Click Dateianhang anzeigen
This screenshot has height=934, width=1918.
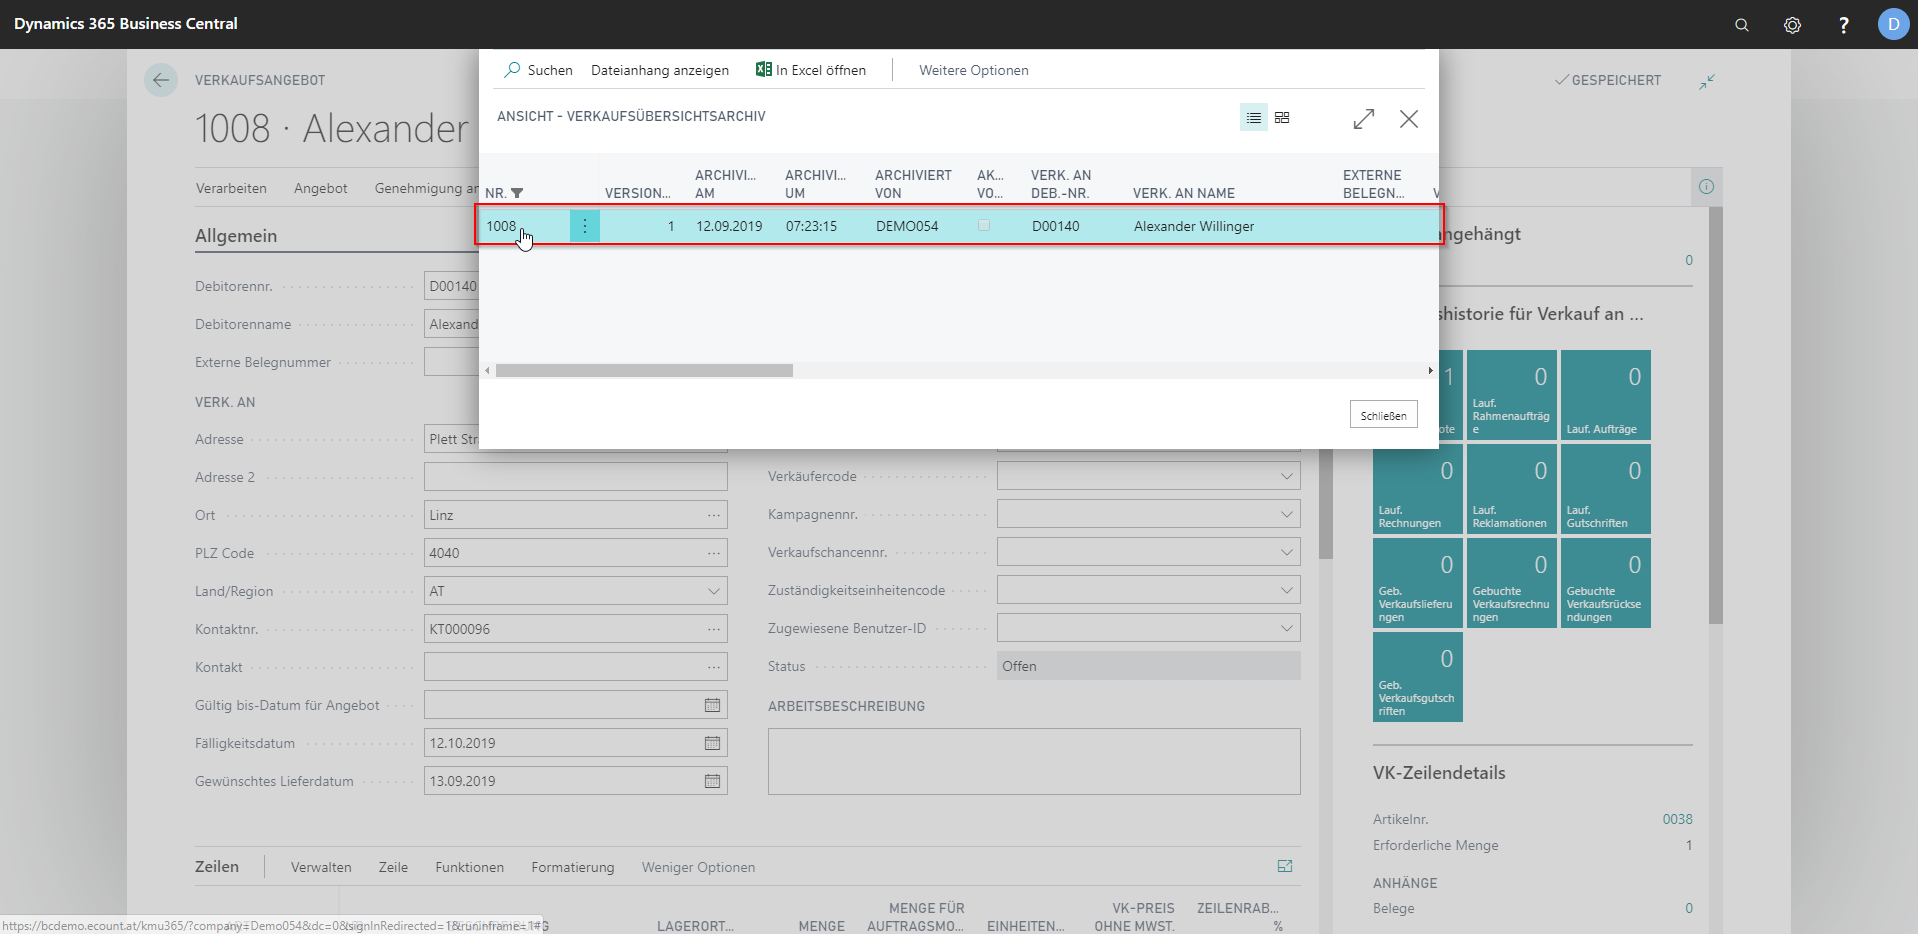click(x=660, y=70)
